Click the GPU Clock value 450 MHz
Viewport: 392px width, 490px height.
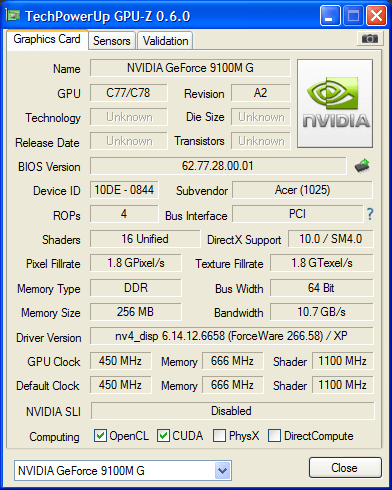pyautogui.click(x=120, y=361)
